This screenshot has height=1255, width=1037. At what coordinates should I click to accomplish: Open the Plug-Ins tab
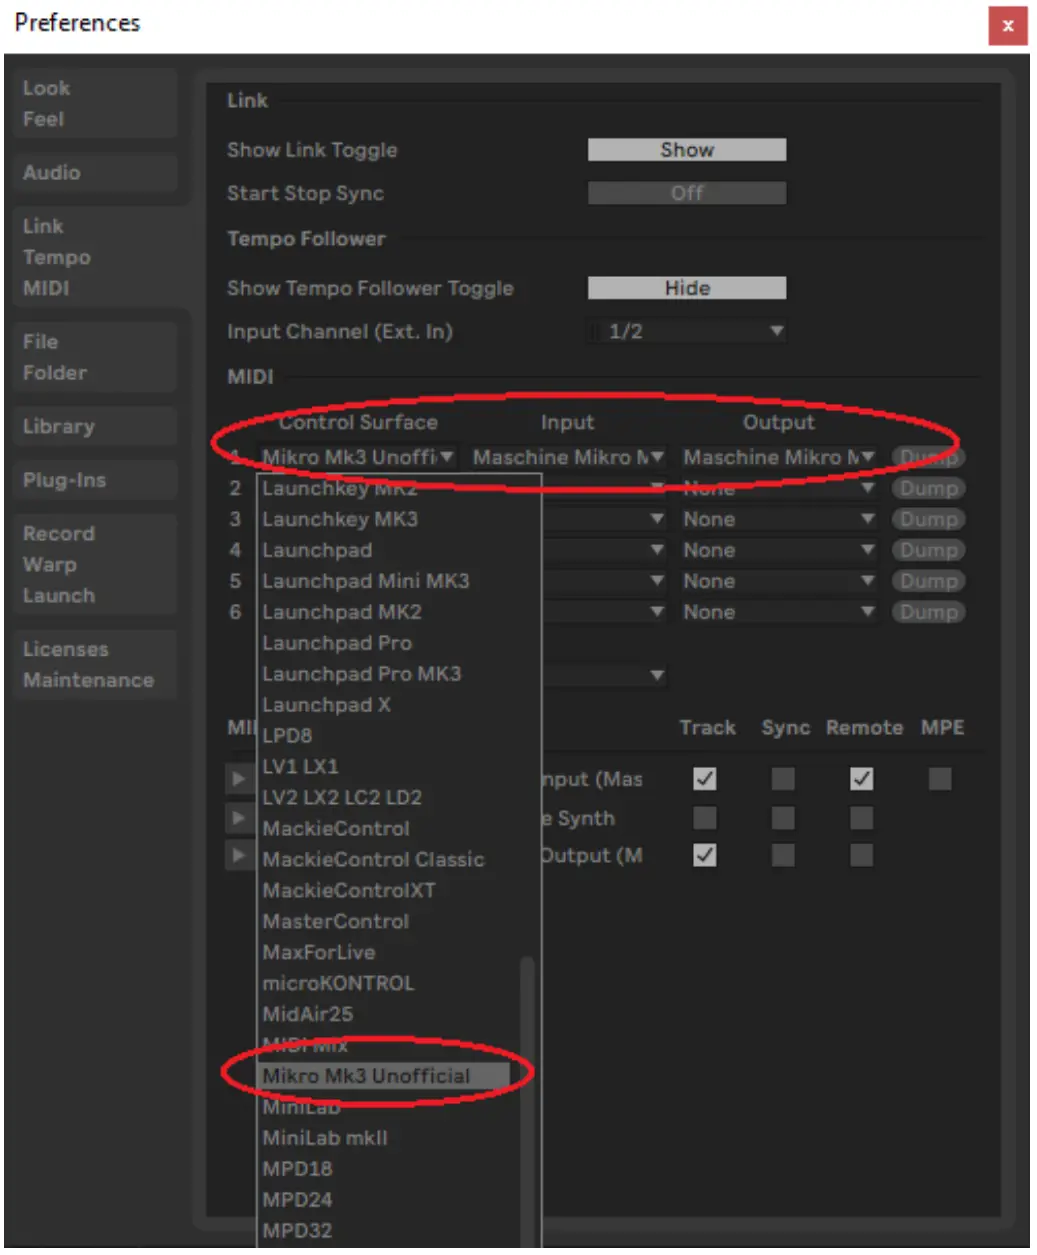click(95, 480)
